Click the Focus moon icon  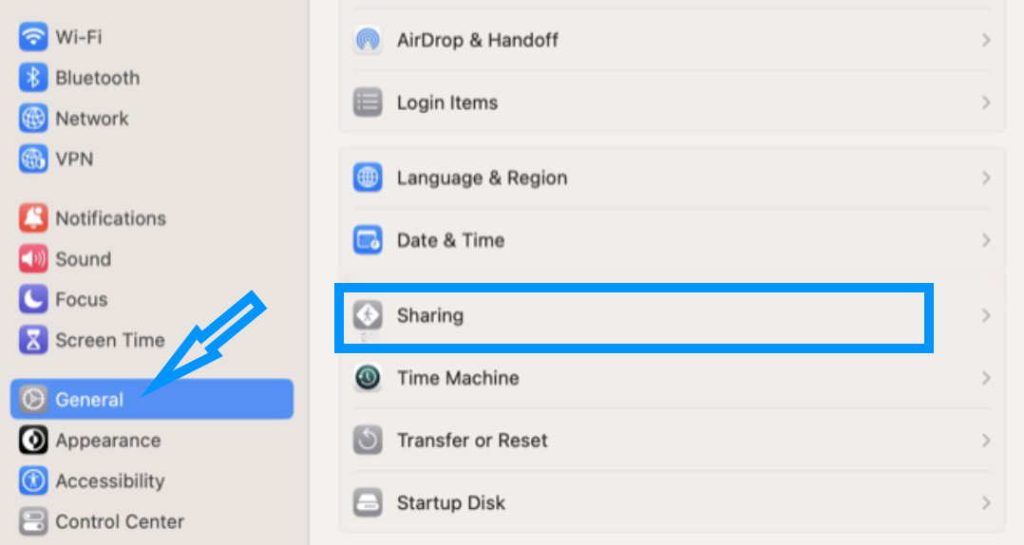[x=33, y=299]
